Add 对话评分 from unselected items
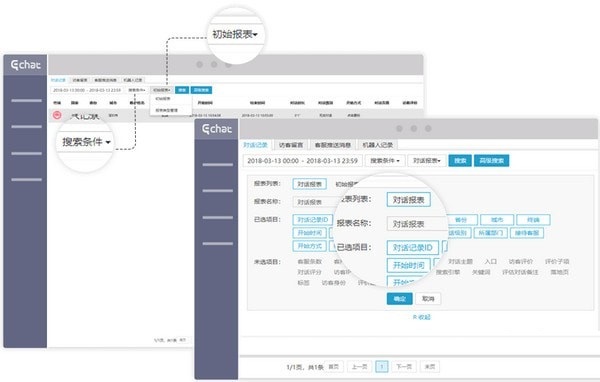Viewport: 600px width, 382px height. point(310,272)
